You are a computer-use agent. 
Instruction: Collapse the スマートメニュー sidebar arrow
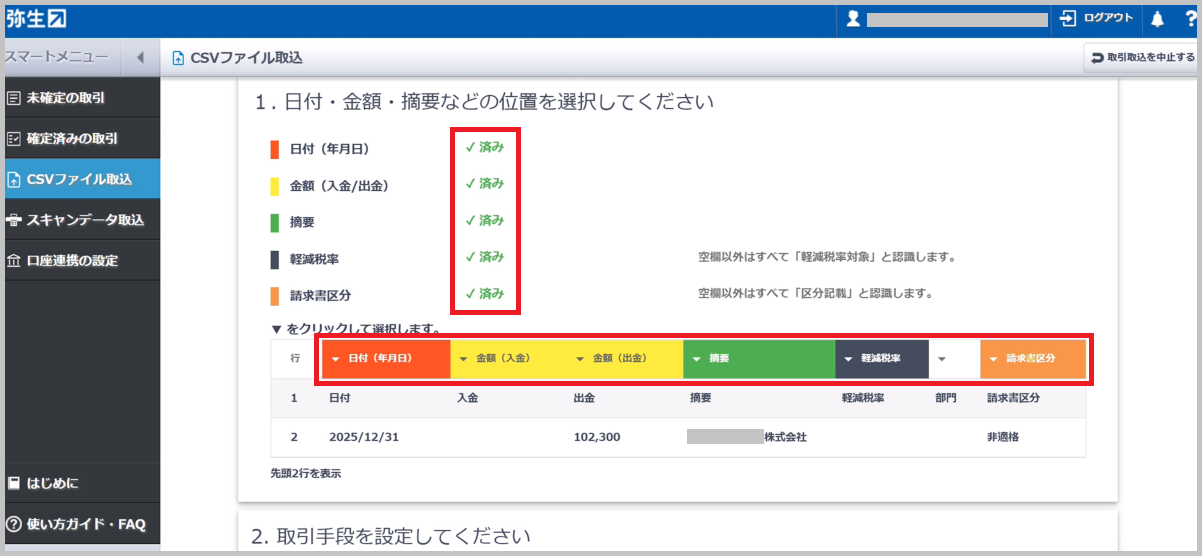(140, 58)
